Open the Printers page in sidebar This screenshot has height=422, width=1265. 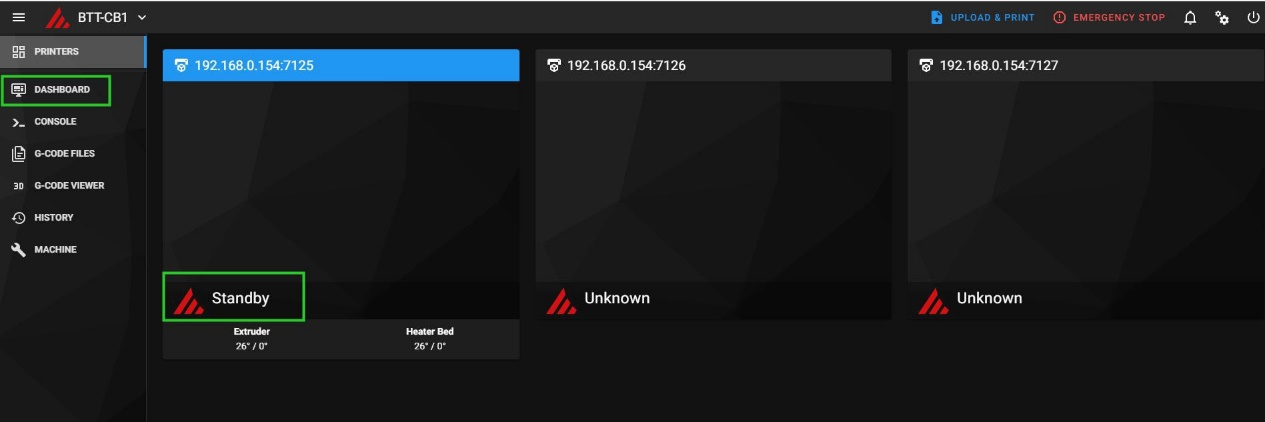(56, 51)
